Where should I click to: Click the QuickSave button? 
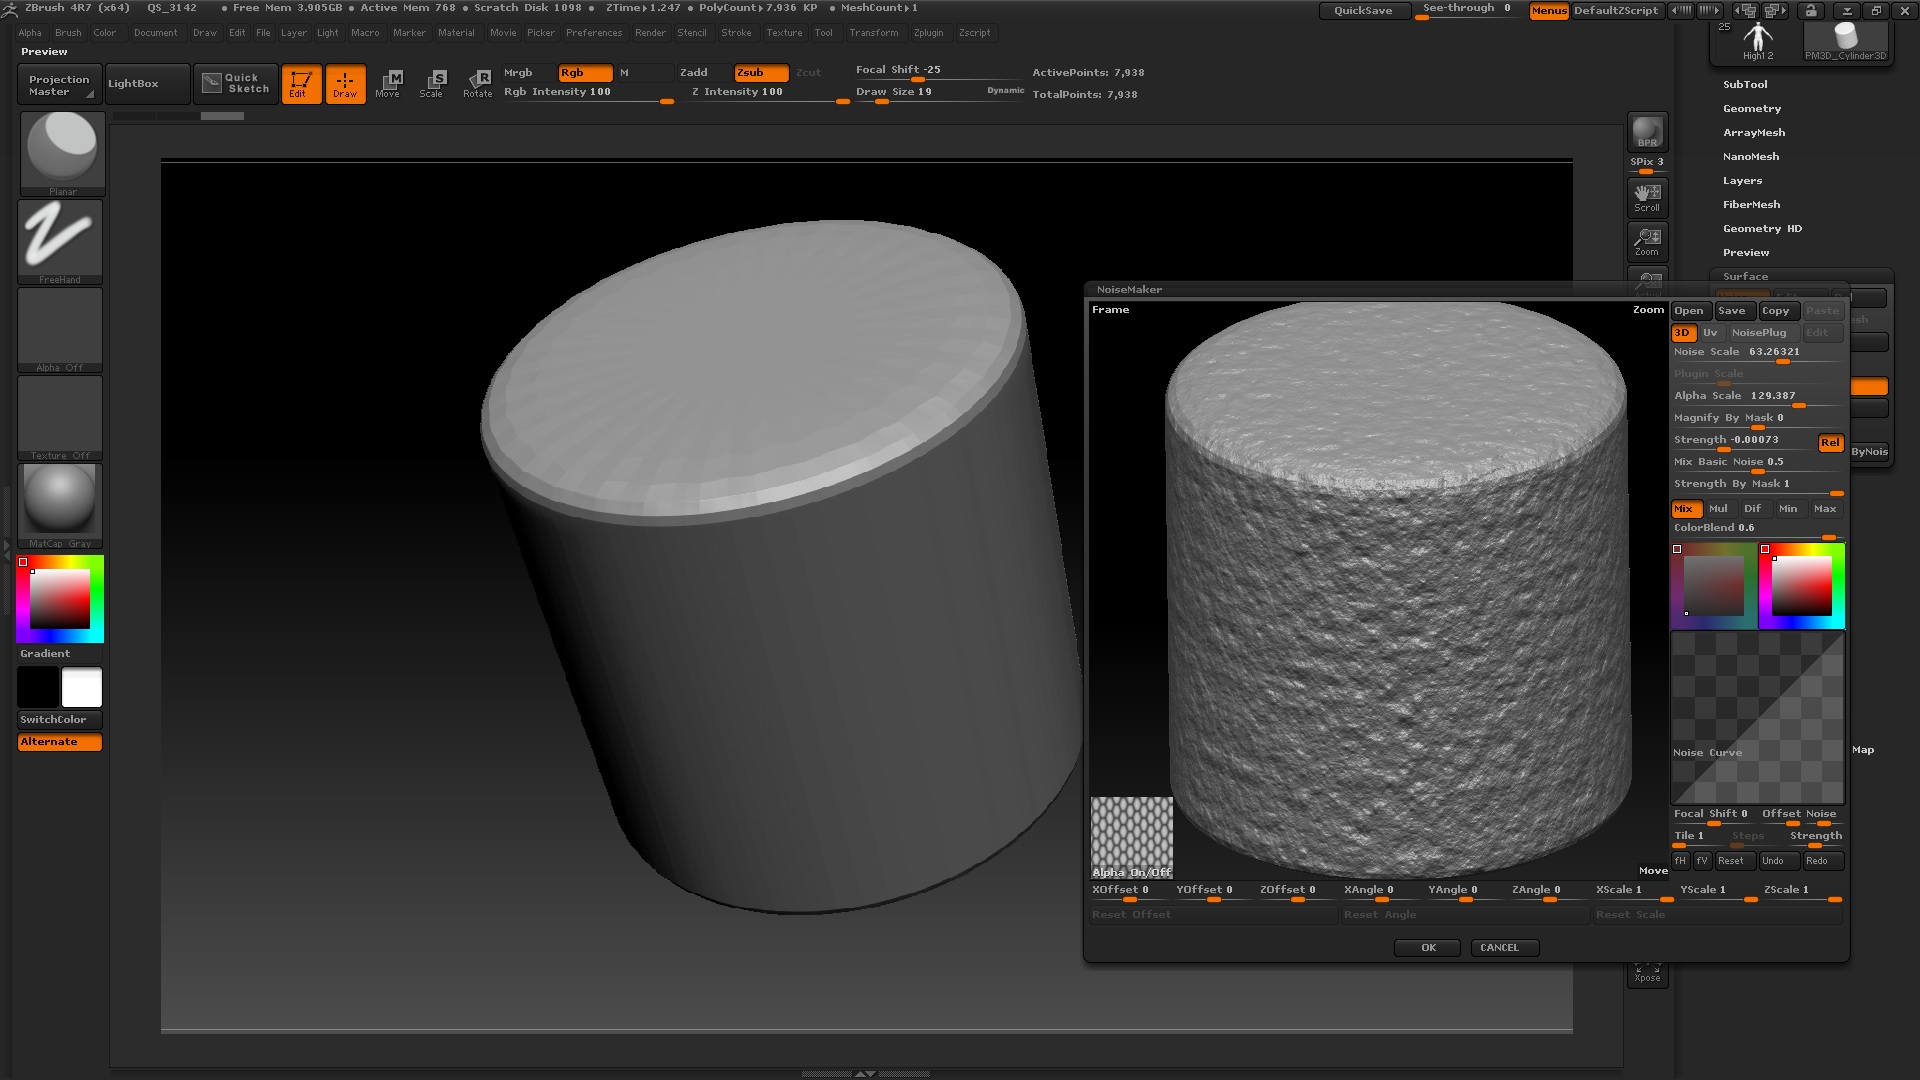[x=1363, y=11]
